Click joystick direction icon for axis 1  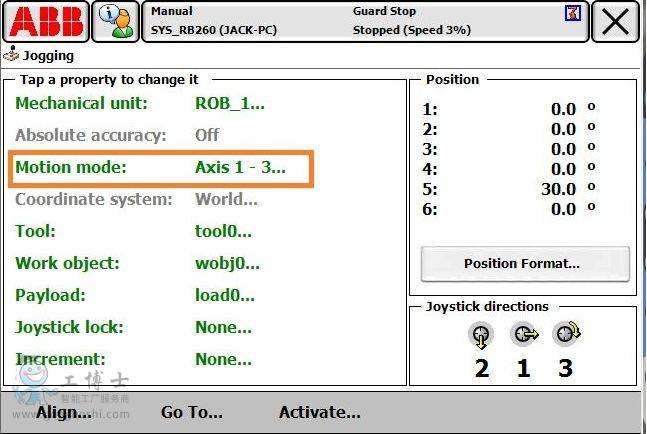[x=523, y=336]
